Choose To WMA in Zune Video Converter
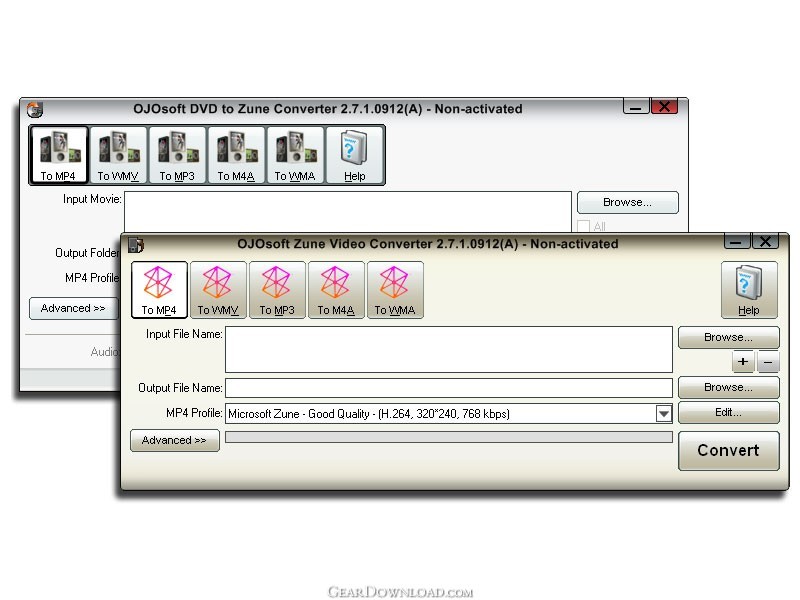The height and width of the screenshot is (600, 800). (395, 290)
